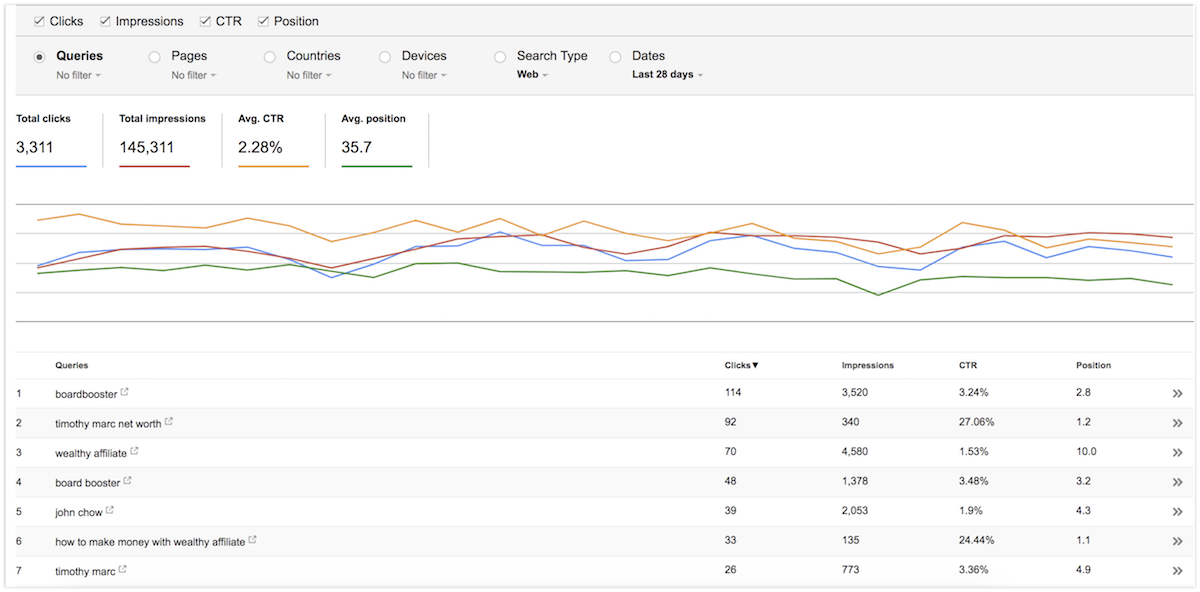The height and width of the screenshot is (592, 1200).
Task: Click how to make money with wealthy affiliate
Action: pyautogui.click(x=150, y=542)
